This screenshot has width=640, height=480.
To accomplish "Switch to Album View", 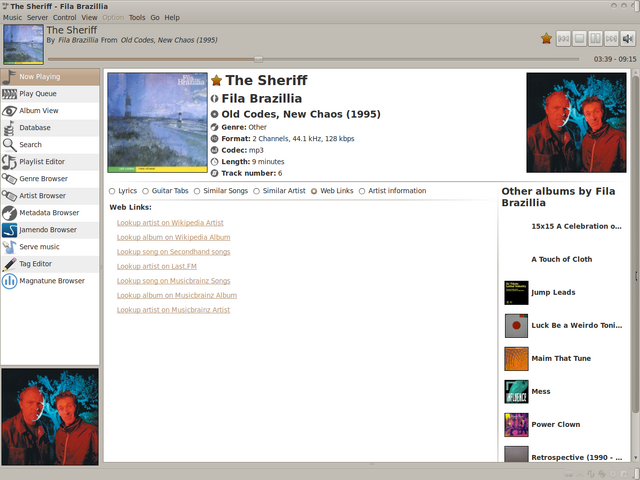I will pos(50,111).
